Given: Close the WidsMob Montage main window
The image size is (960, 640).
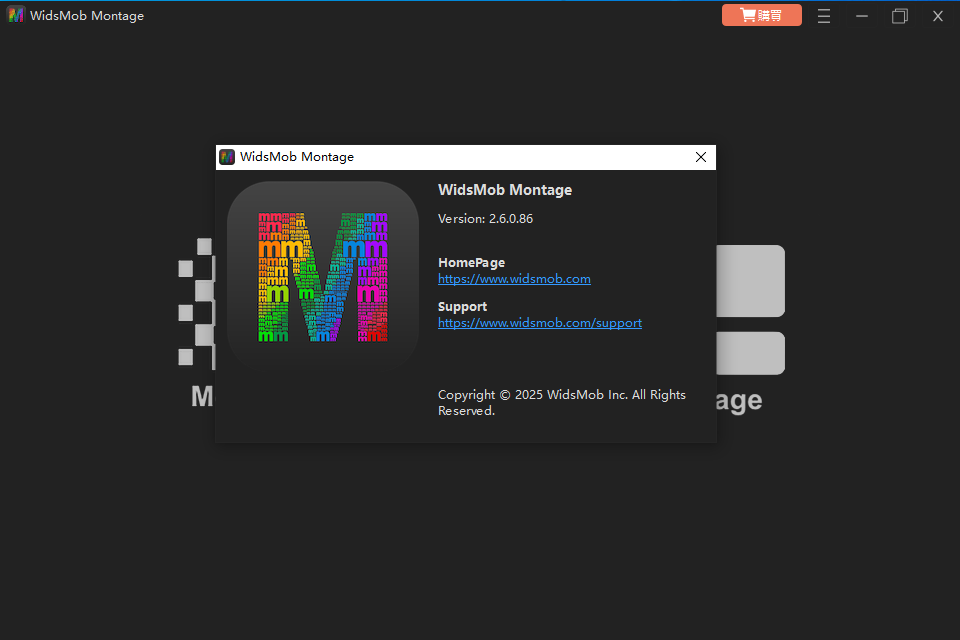Looking at the screenshot, I should click(x=937, y=16).
